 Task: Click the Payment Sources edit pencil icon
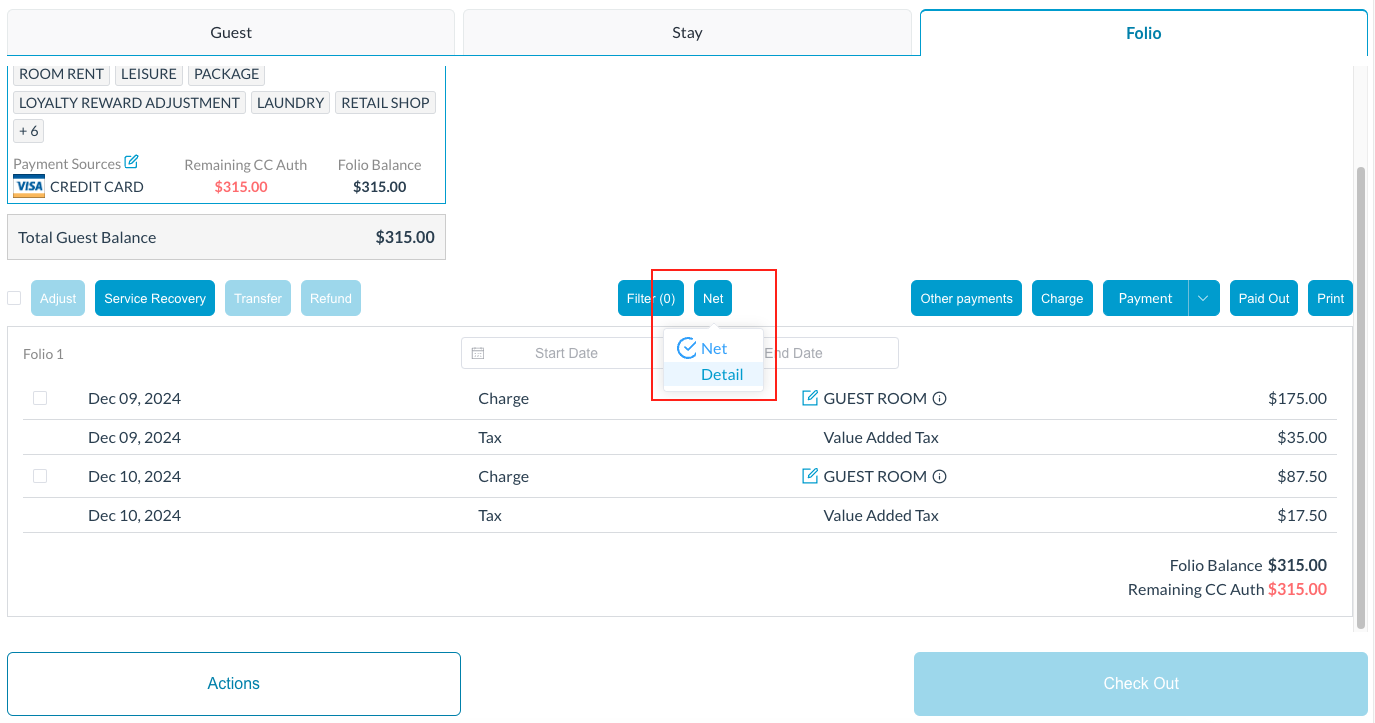click(x=131, y=162)
